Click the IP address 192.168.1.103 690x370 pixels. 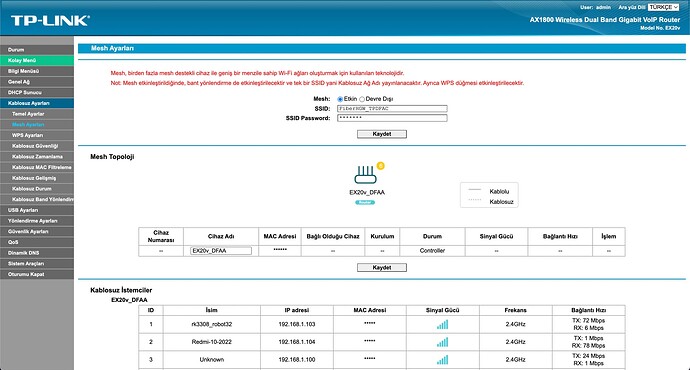click(297, 324)
